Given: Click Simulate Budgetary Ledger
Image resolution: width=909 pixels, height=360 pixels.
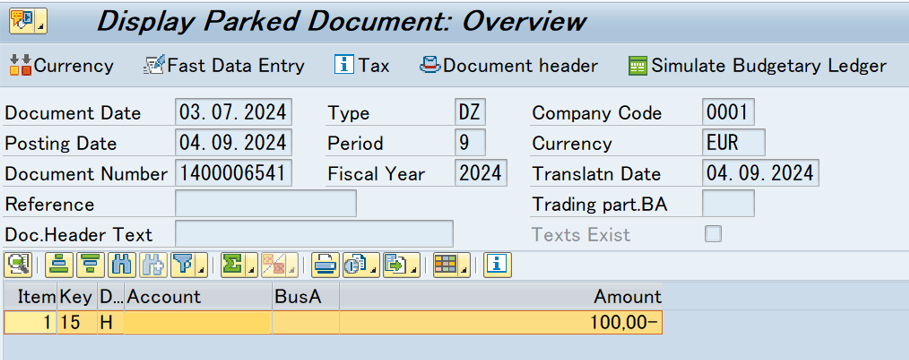Looking at the screenshot, I should pyautogui.click(x=757, y=66).
